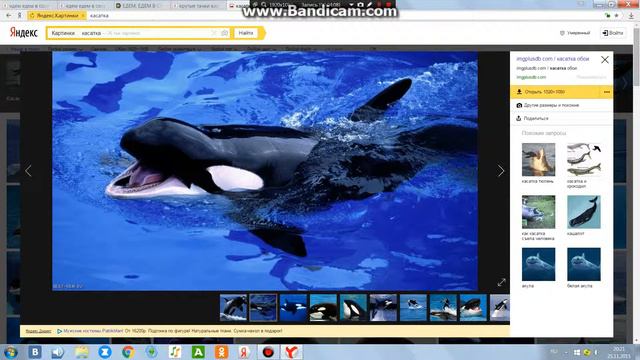Open the белая акула related query thumbnail

coord(584,264)
